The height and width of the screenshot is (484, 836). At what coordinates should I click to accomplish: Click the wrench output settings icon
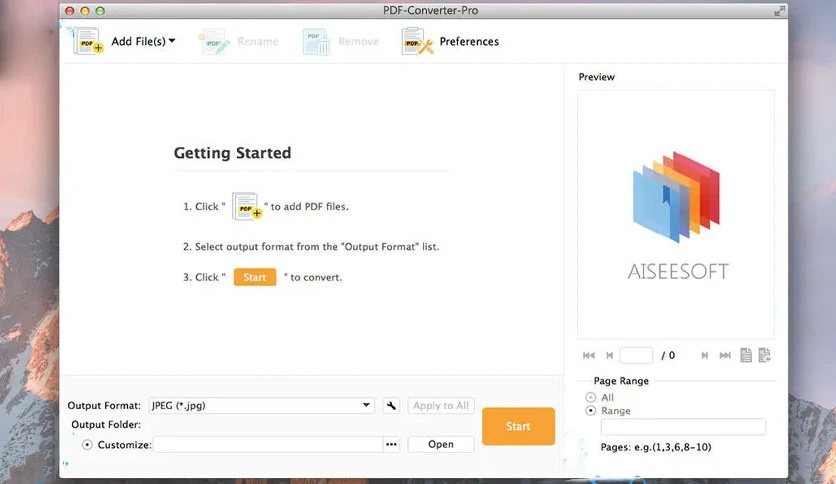click(x=391, y=406)
